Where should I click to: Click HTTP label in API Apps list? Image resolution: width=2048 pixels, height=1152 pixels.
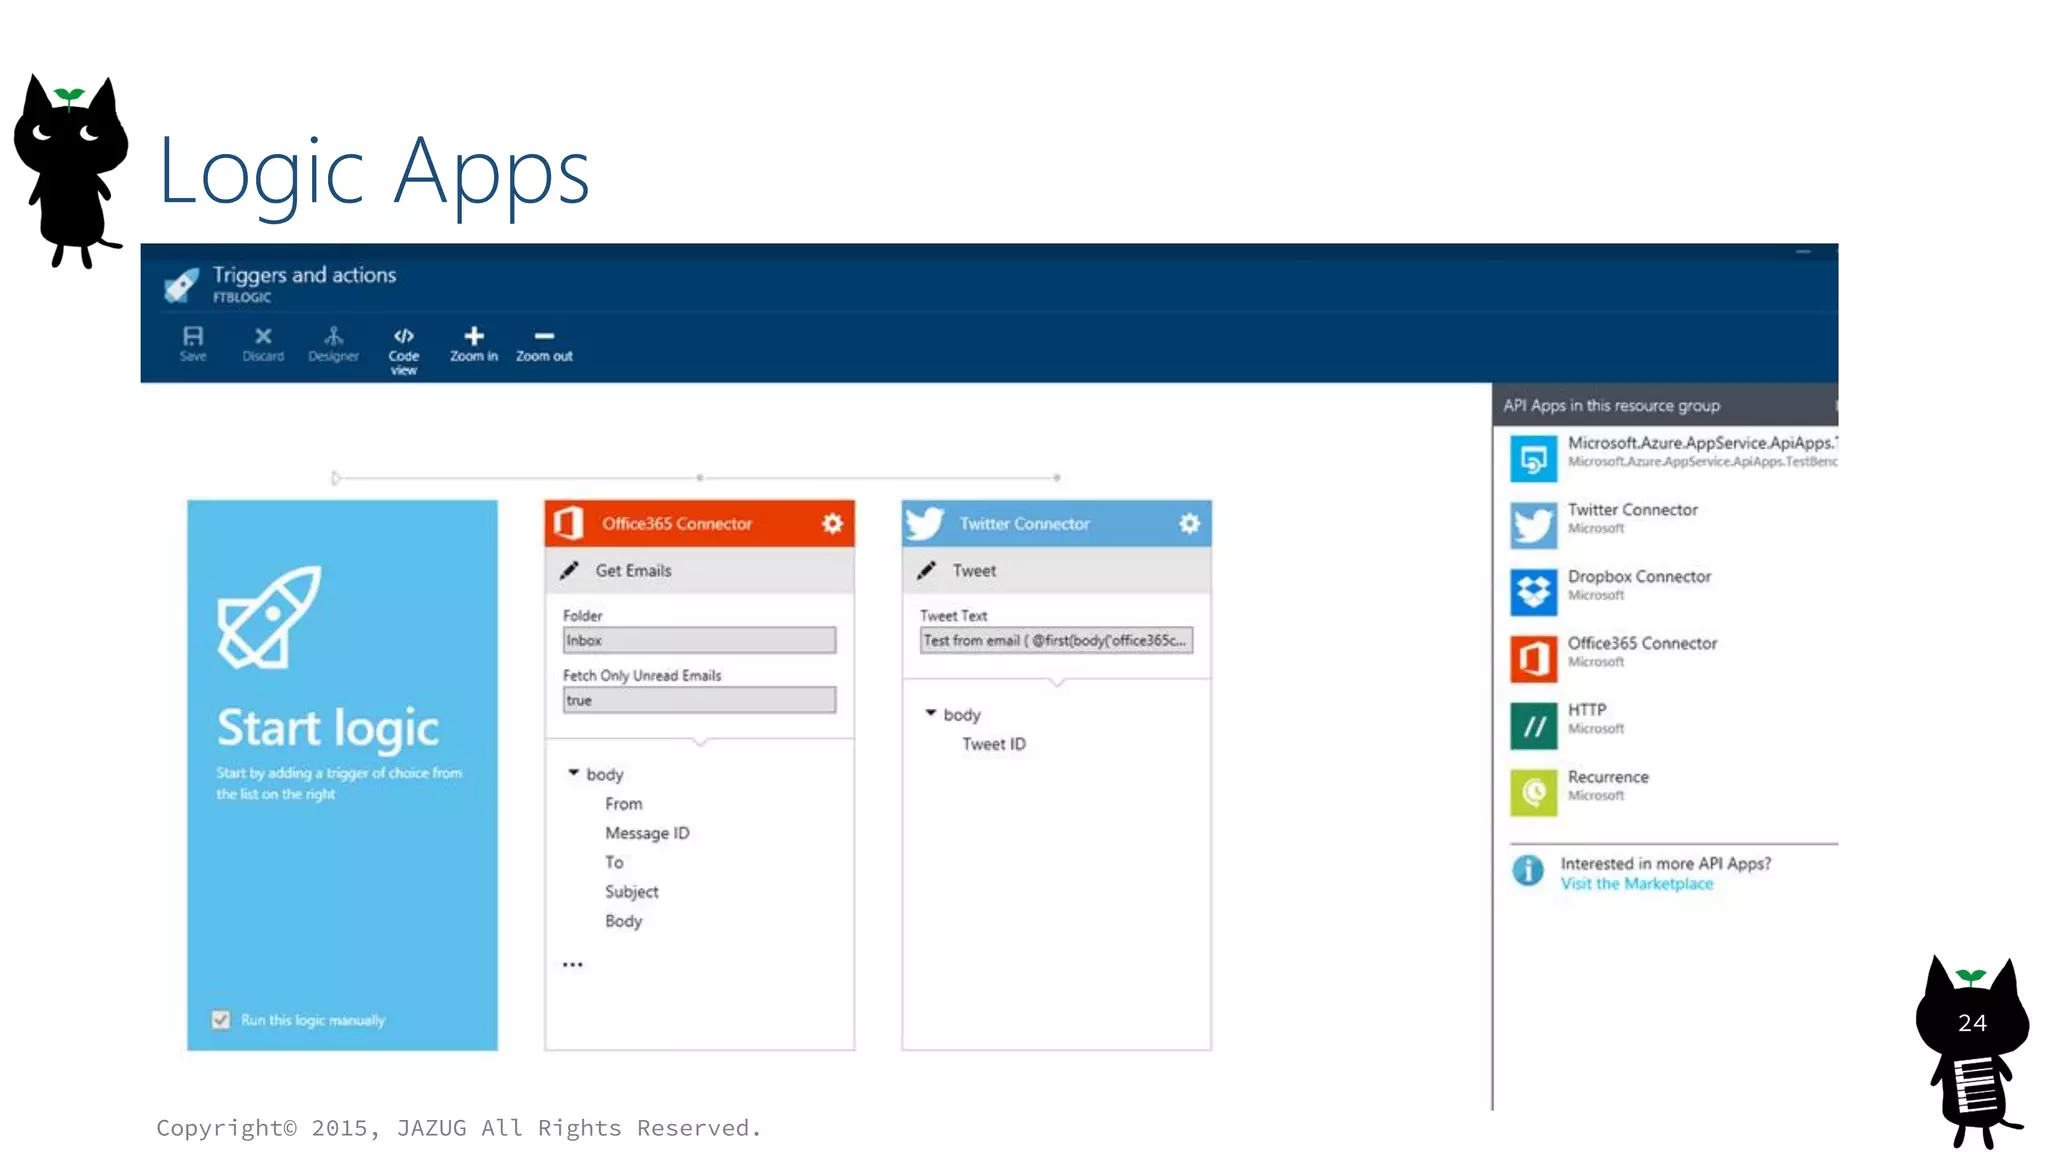click(x=1586, y=710)
